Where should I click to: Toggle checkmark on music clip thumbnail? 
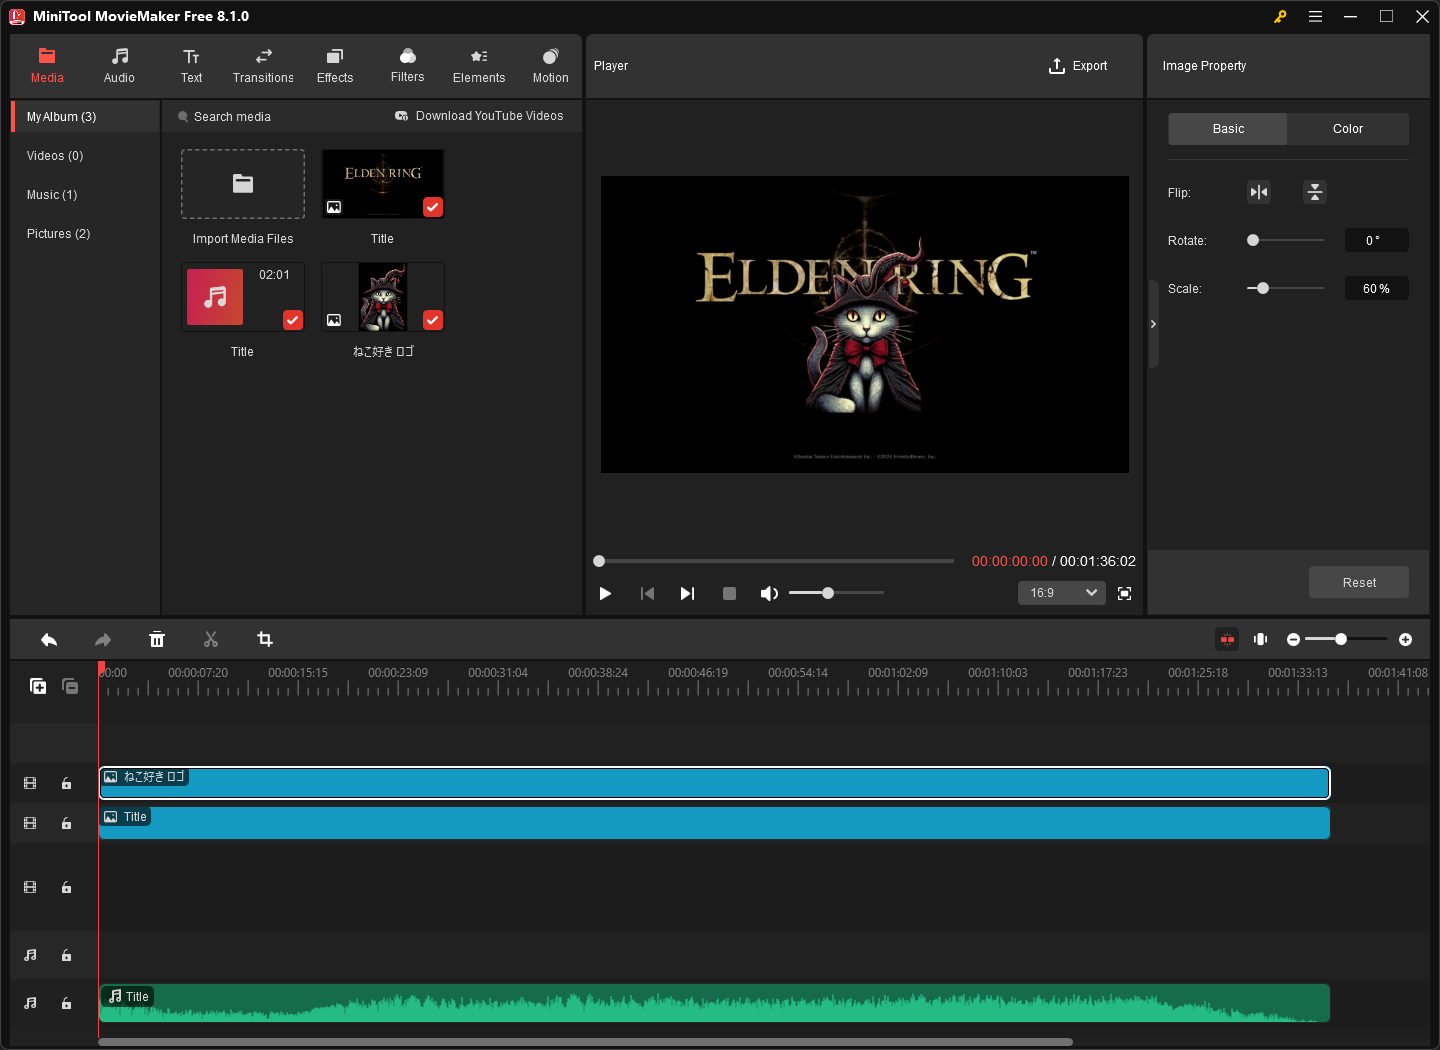(293, 320)
